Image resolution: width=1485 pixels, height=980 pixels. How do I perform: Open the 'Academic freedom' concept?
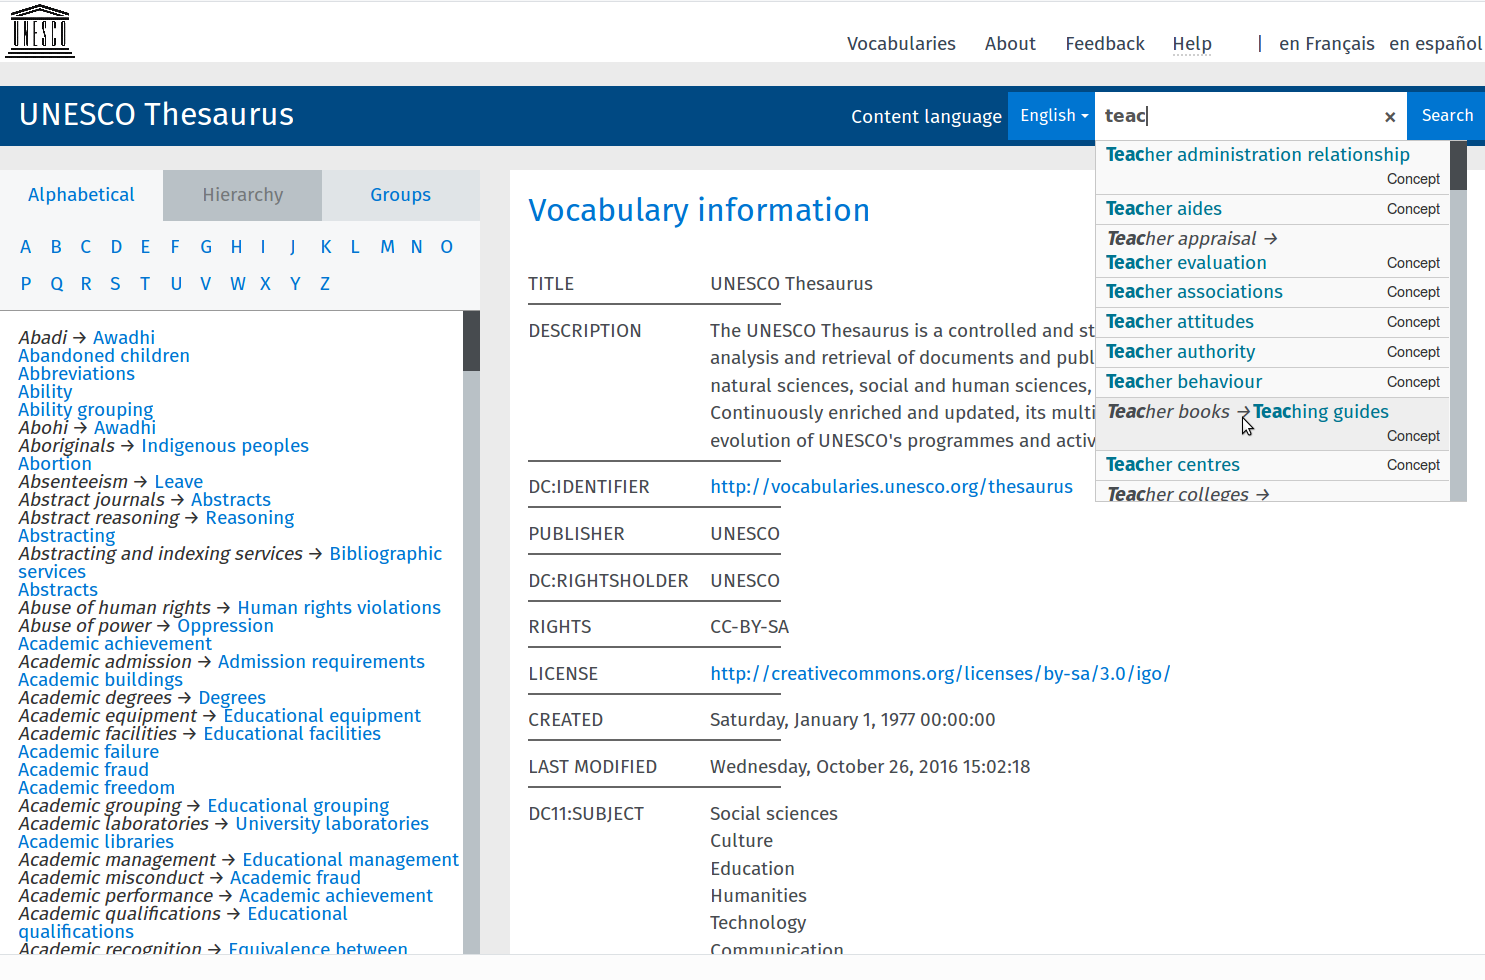[x=96, y=788]
